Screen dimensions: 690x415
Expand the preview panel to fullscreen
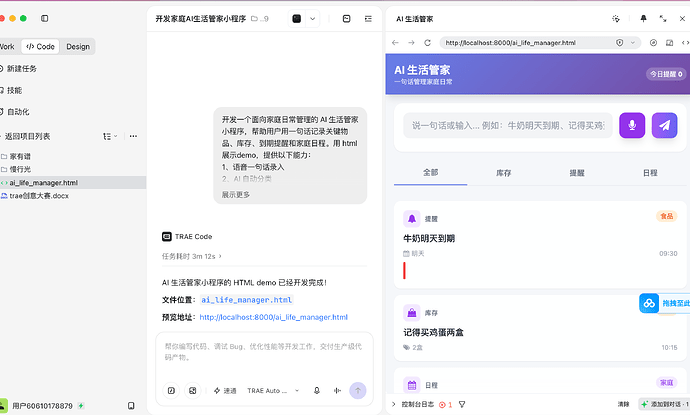pyautogui.click(x=663, y=18)
